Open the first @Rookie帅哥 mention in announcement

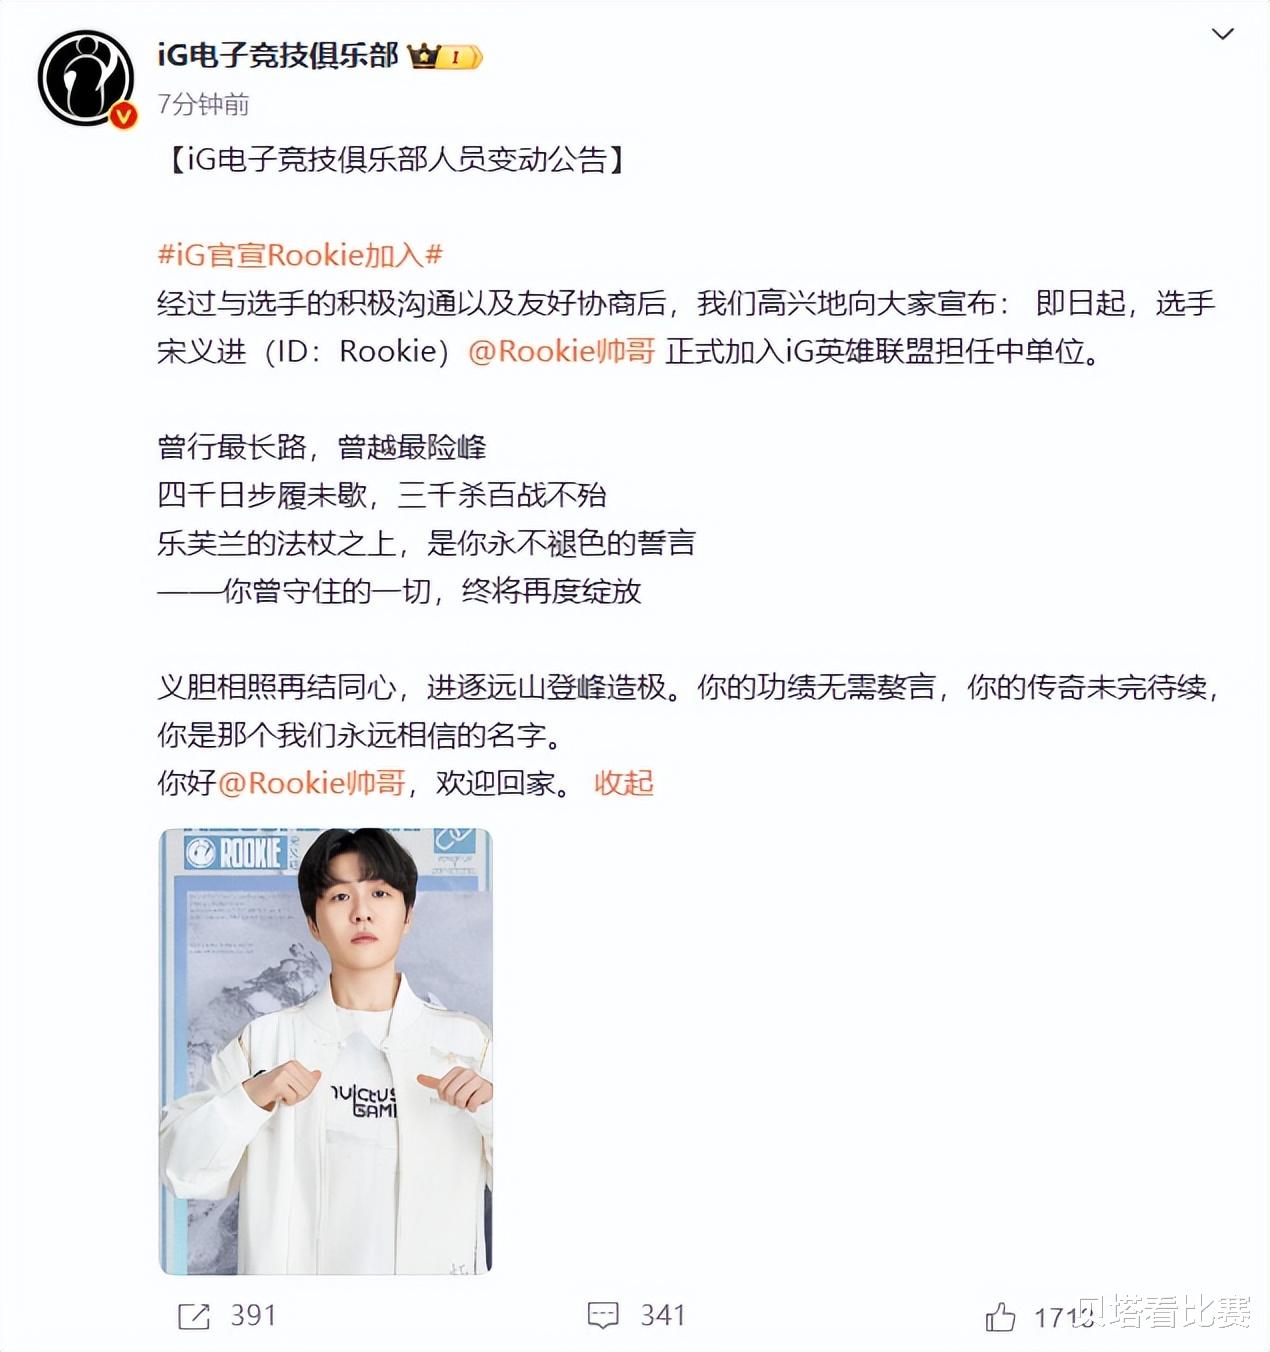(x=562, y=351)
